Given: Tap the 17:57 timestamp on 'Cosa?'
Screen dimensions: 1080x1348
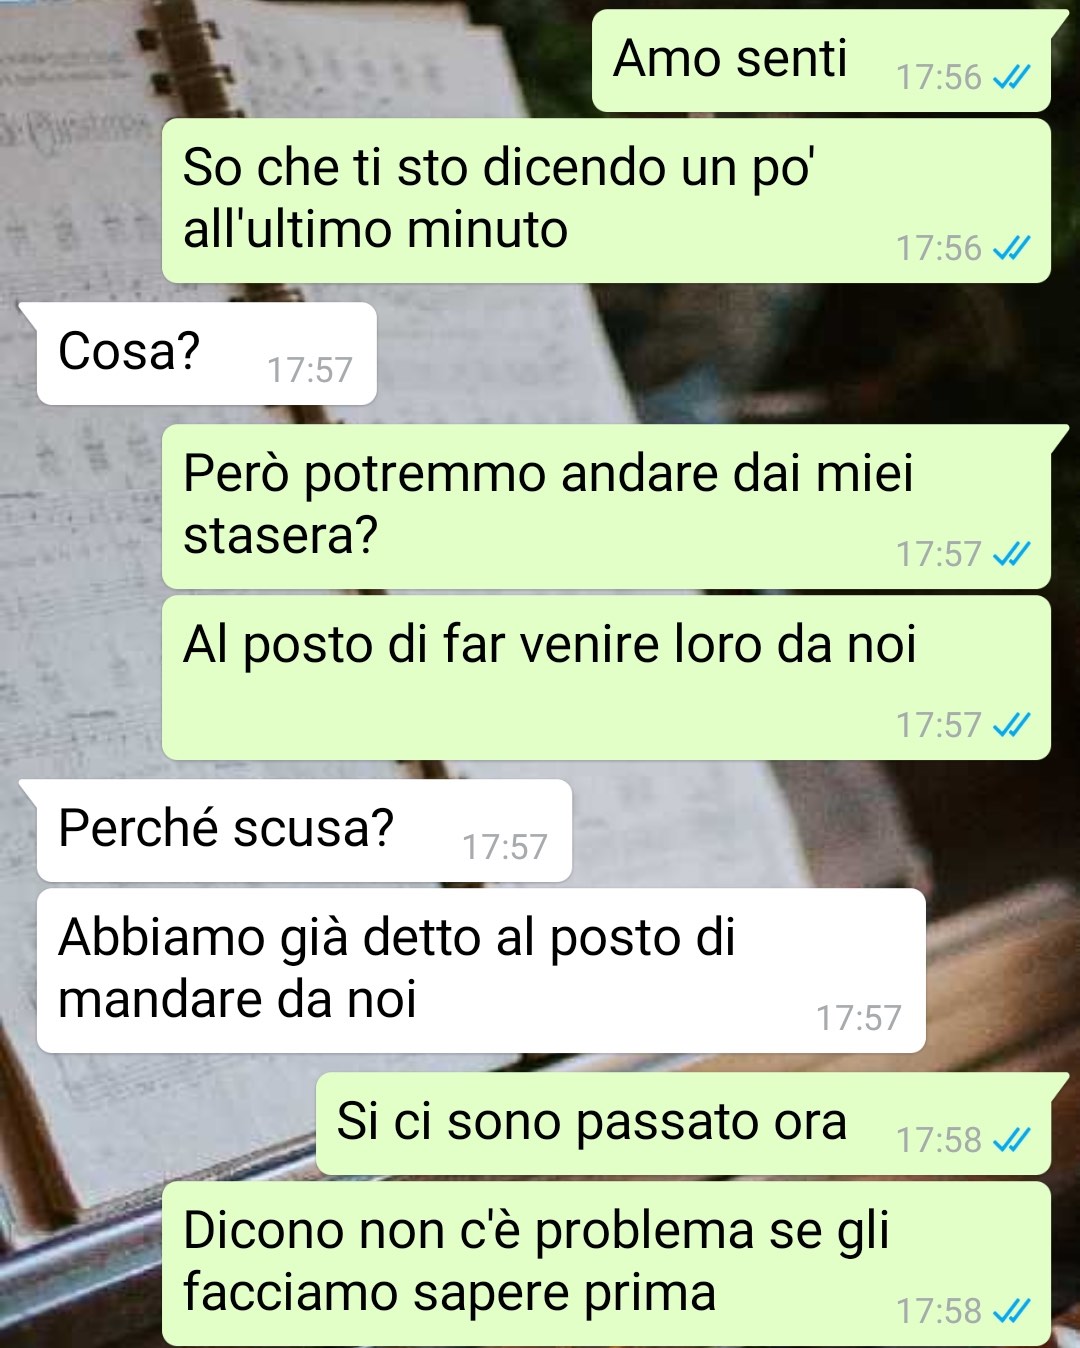Looking at the screenshot, I should pyautogui.click(x=310, y=370).
